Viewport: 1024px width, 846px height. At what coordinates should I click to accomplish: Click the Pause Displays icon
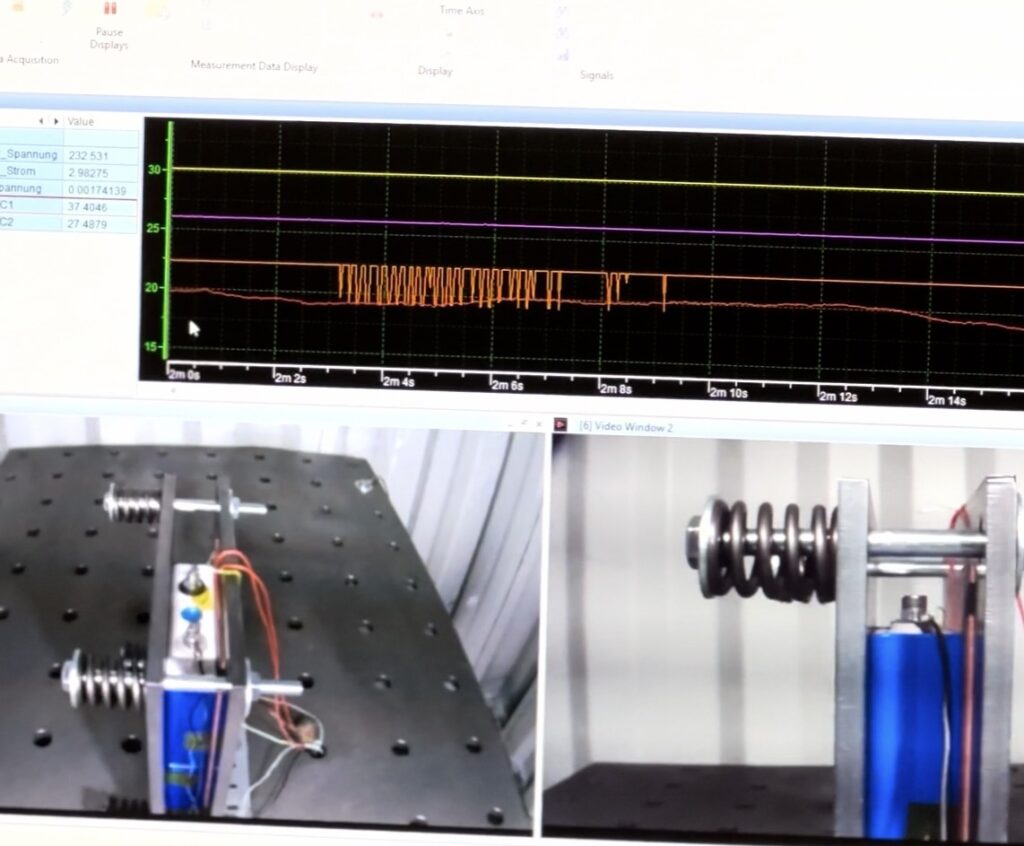110,9
